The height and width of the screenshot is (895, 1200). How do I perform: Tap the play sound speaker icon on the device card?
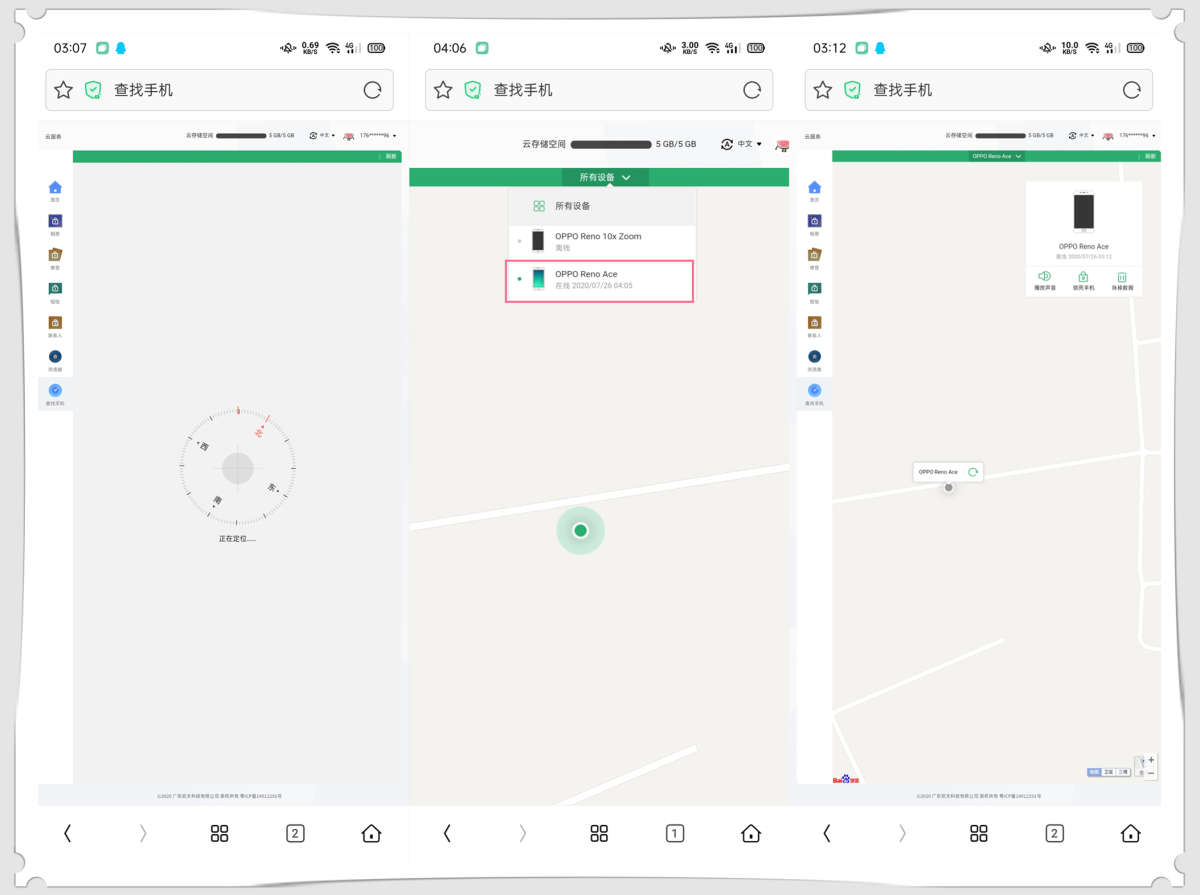[1044, 276]
